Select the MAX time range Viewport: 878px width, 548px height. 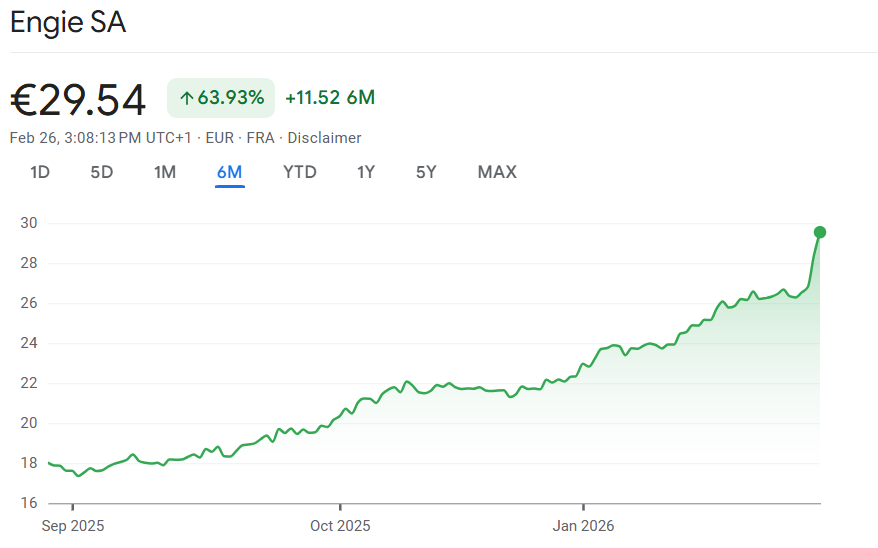click(x=497, y=172)
